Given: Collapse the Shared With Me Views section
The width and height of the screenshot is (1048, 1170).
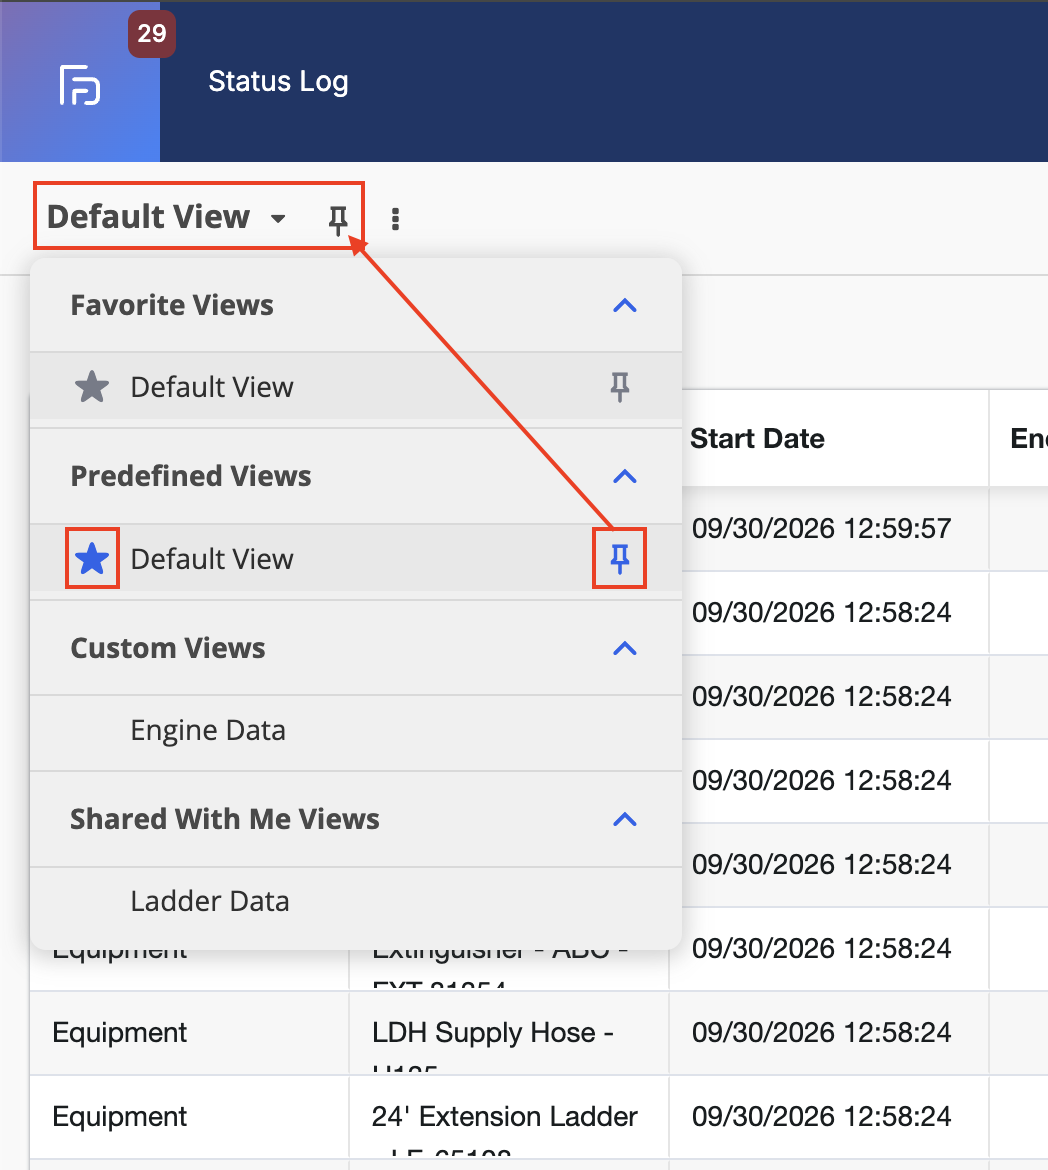Looking at the screenshot, I should pos(625,820).
